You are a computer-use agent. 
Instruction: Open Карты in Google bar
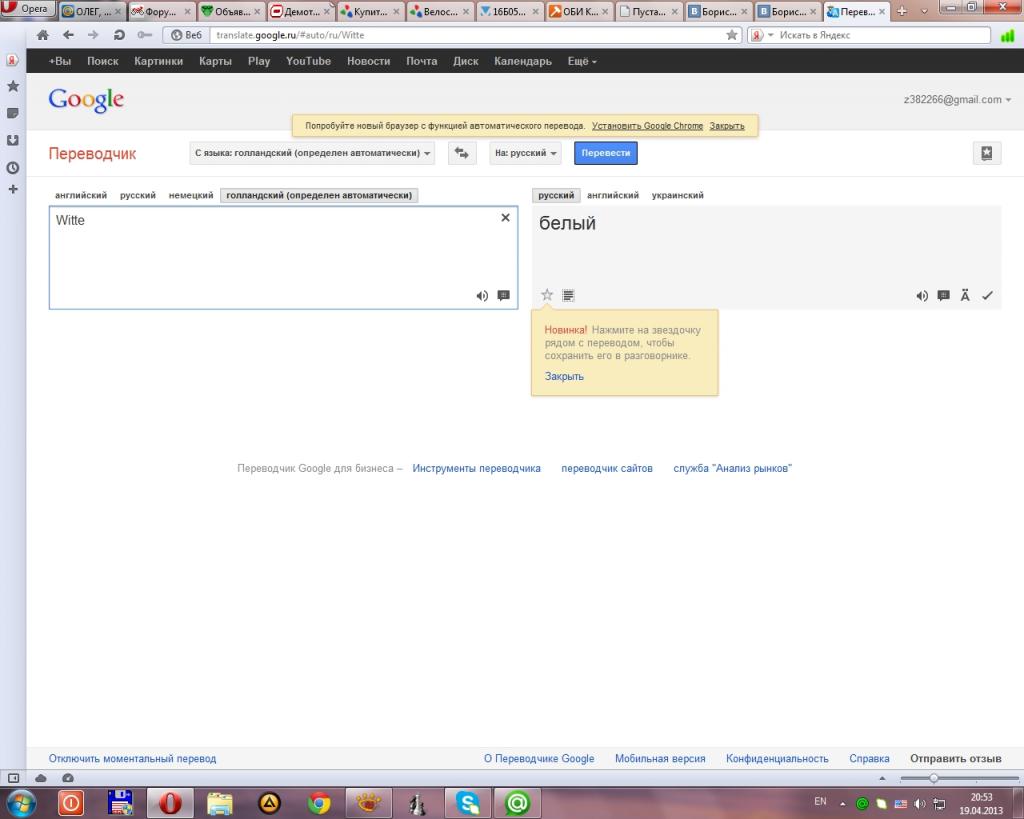point(216,61)
